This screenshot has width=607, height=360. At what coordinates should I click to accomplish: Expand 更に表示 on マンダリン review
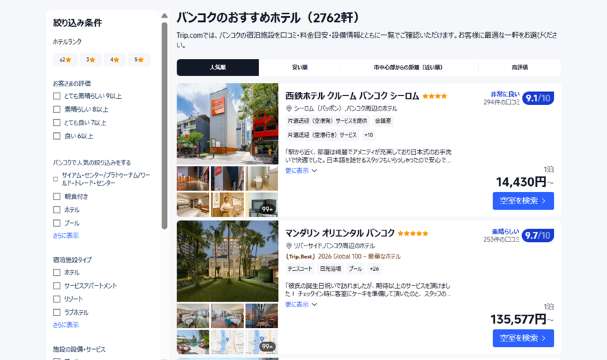tap(301, 304)
